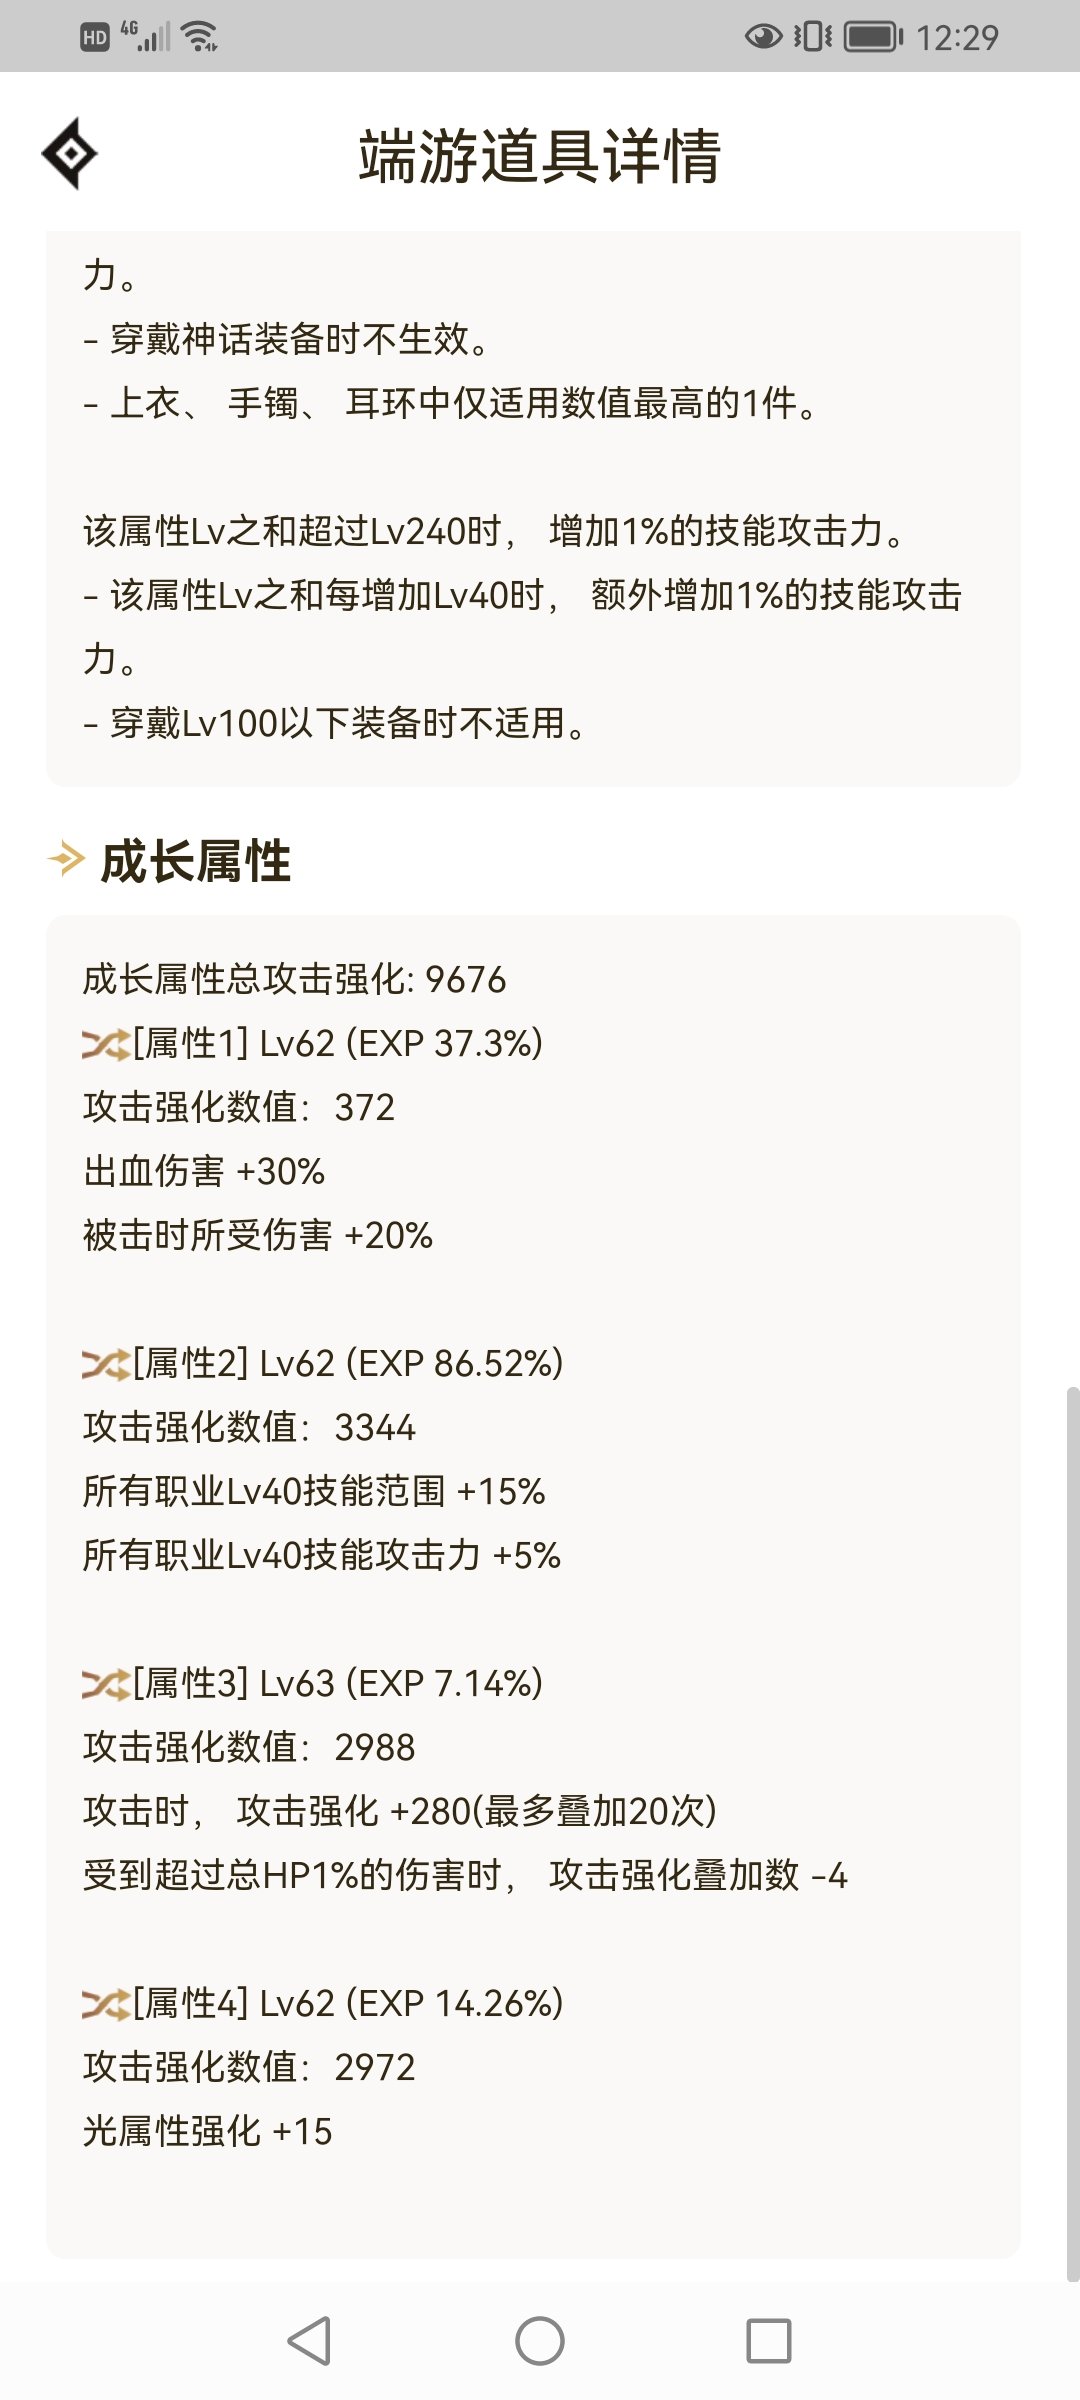Tap the shuffle icon beside 属性1
Image resolution: width=1080 pixels, height=2400 pixels.
[x=106, y=1045]
